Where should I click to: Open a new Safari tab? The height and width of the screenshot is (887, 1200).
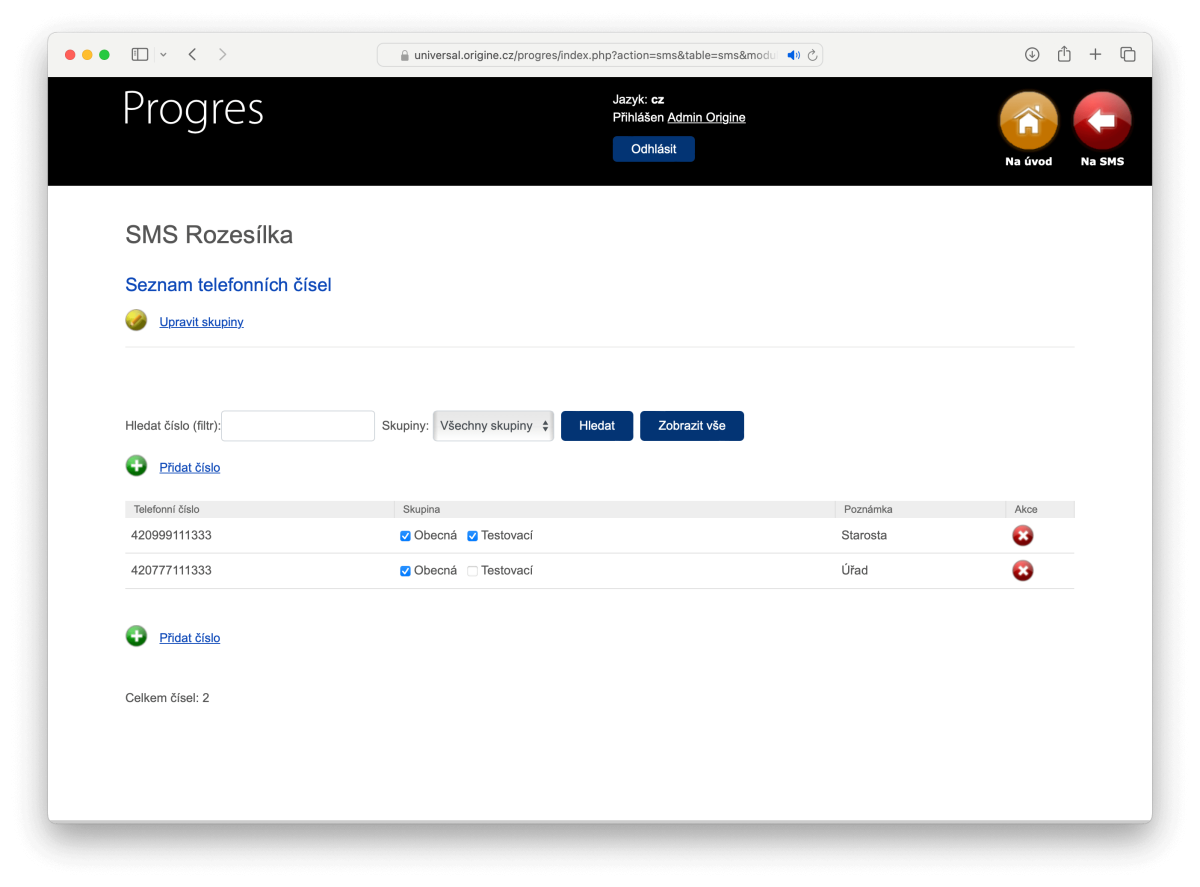tap(1095, 54)
